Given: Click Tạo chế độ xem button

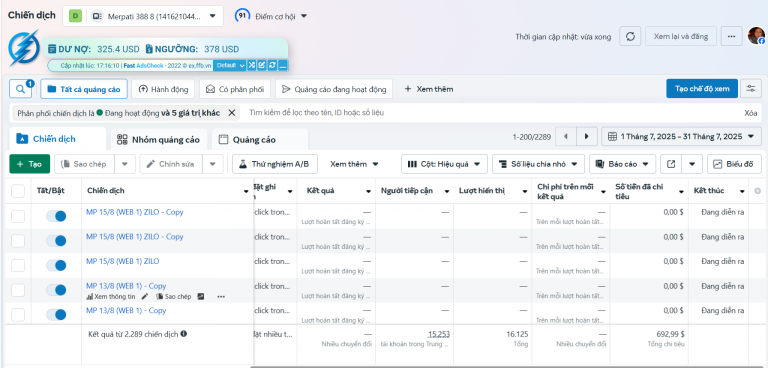Looking at the screenshot, I should pos(702,89).
